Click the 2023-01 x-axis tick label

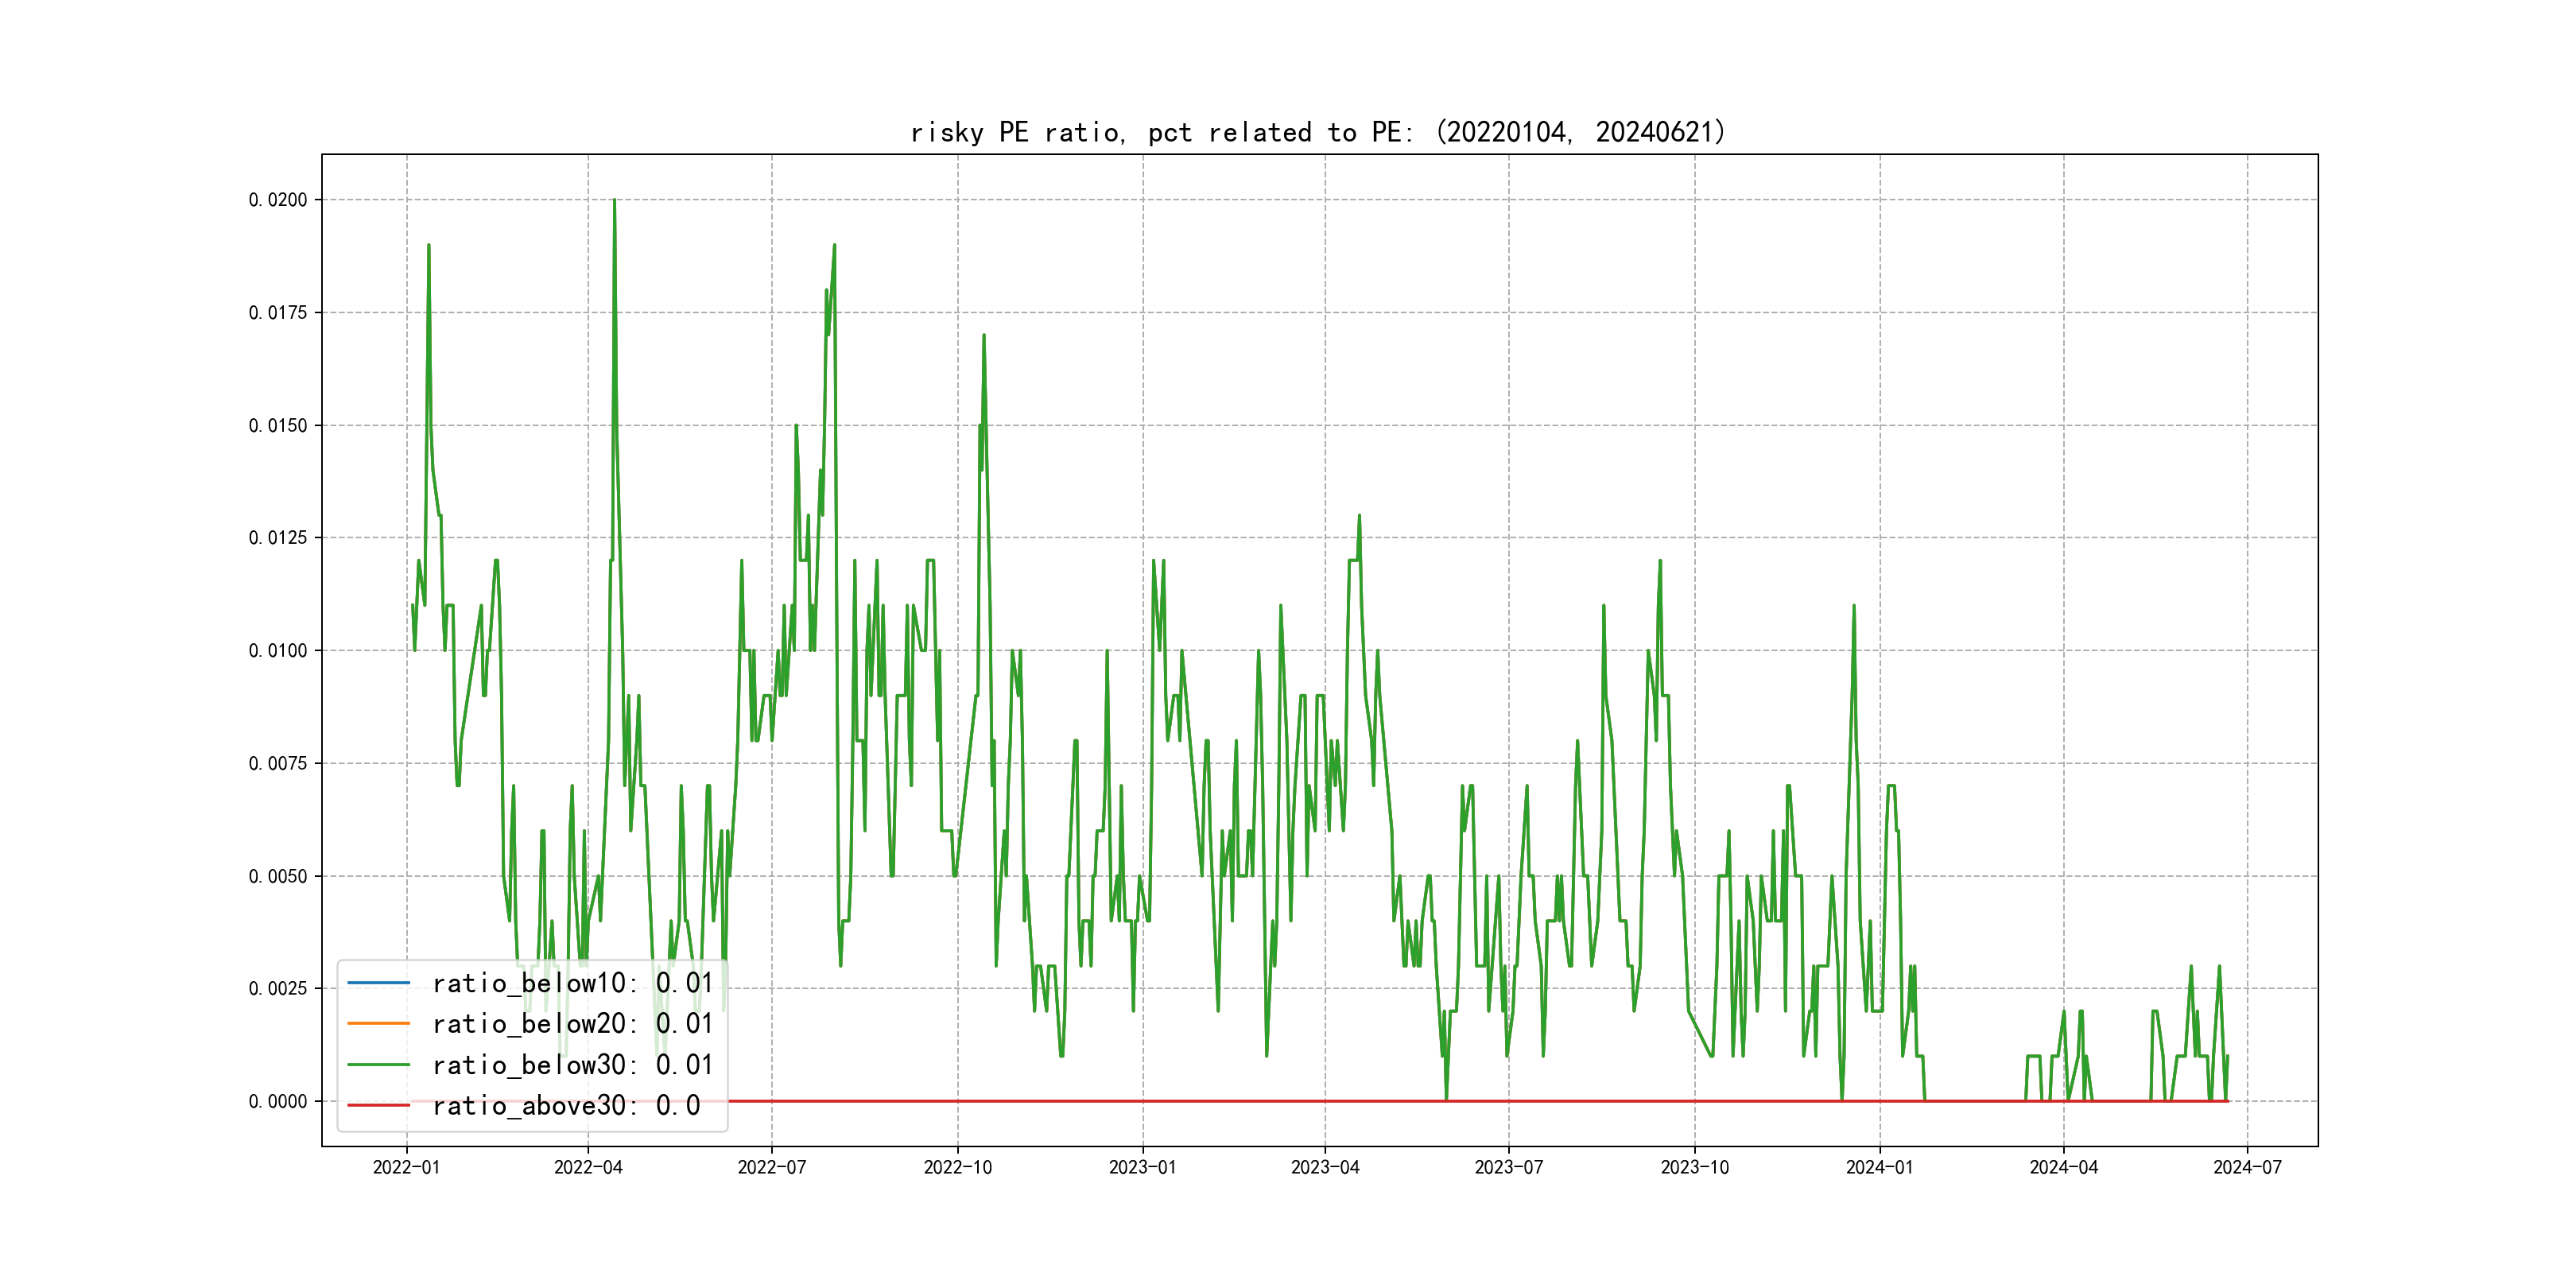[1142, 1167]
